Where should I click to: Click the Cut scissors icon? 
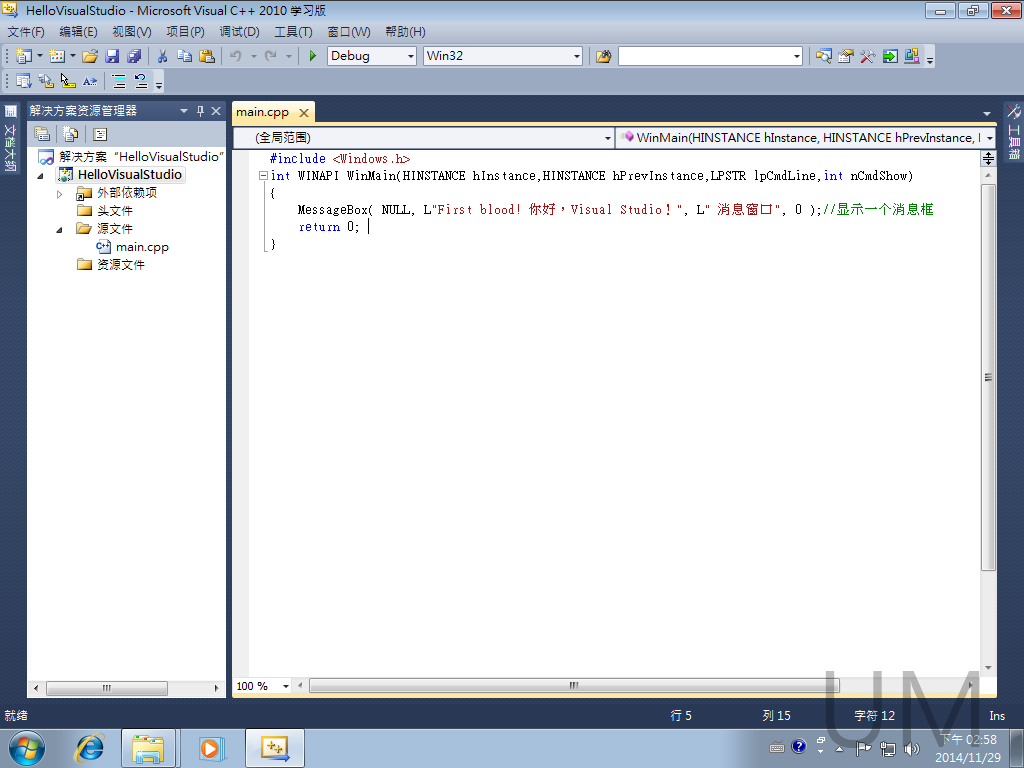coord(163,56)
